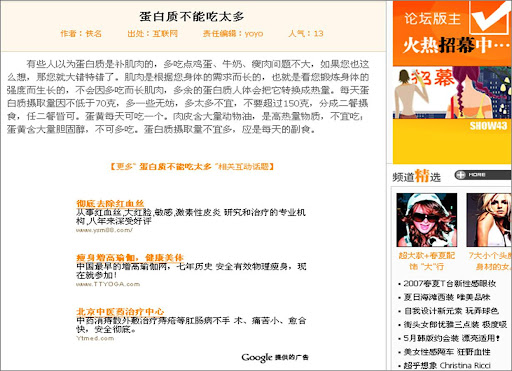Click the Google 提供的广告 logo
This screenshot has width=512, height=371.
click(x=275, y=357)
